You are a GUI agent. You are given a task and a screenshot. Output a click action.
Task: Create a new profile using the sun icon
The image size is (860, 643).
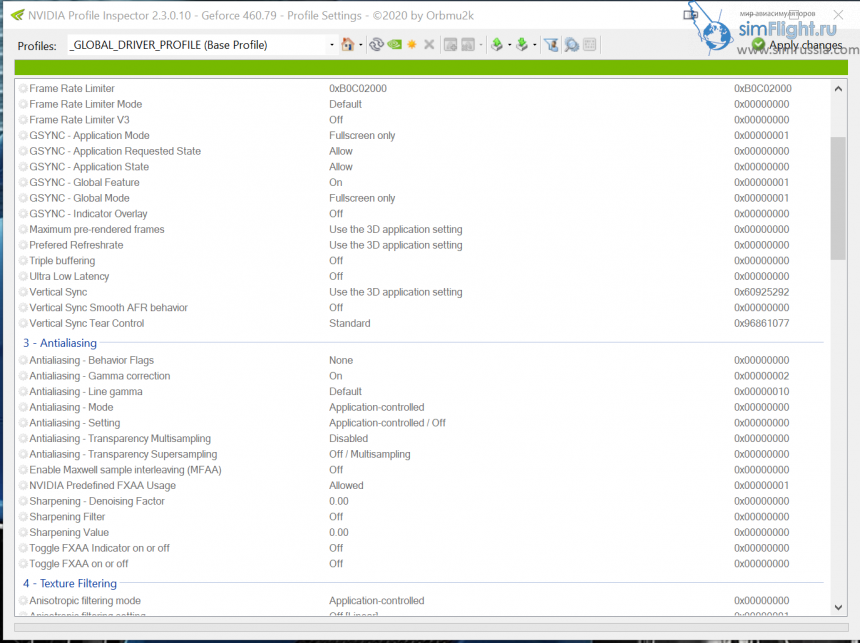[411, 44]
